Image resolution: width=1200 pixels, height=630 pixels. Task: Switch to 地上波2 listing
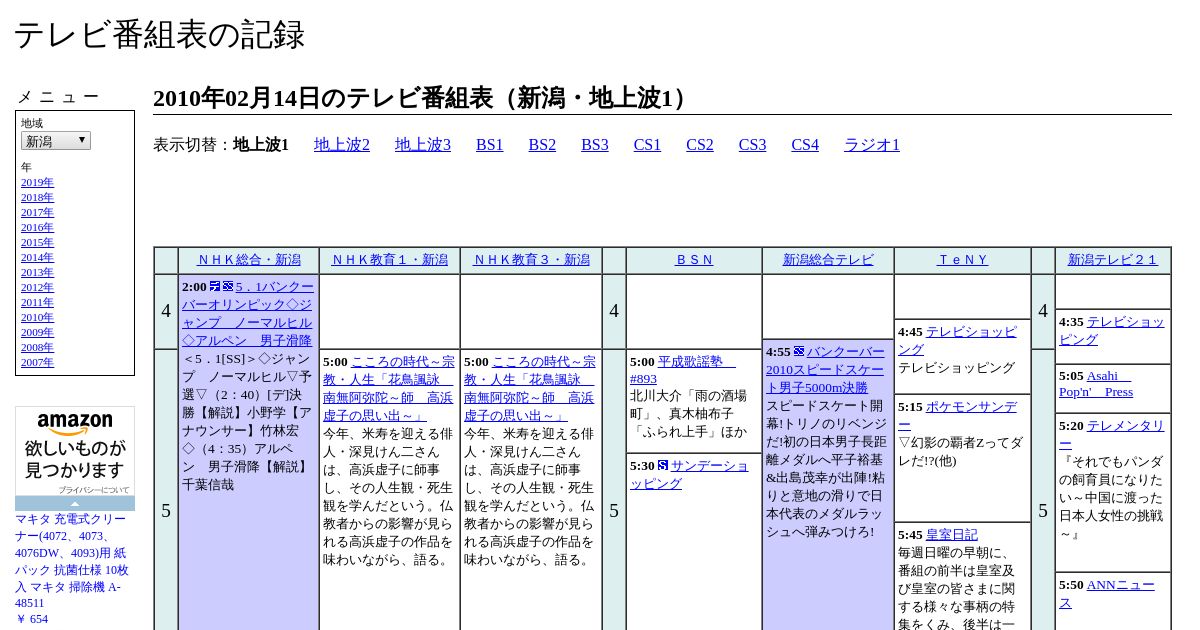tap(342, 145)
